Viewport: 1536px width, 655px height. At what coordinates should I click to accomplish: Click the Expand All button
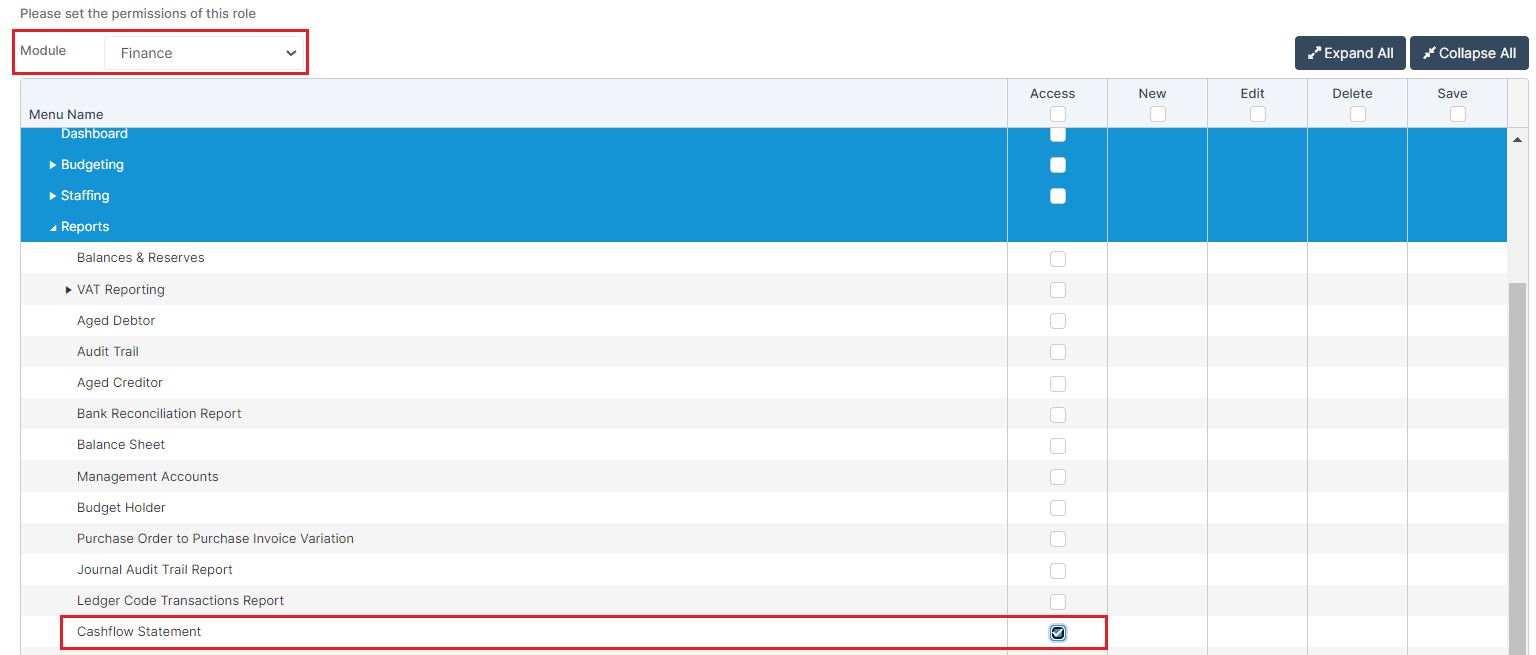tap(1350, 53)
